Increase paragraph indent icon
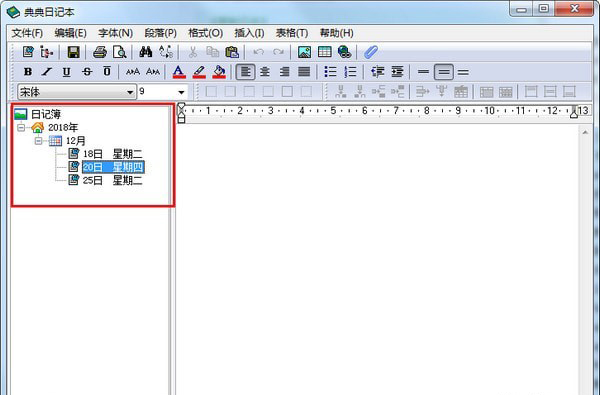 [x=397, y=72]
